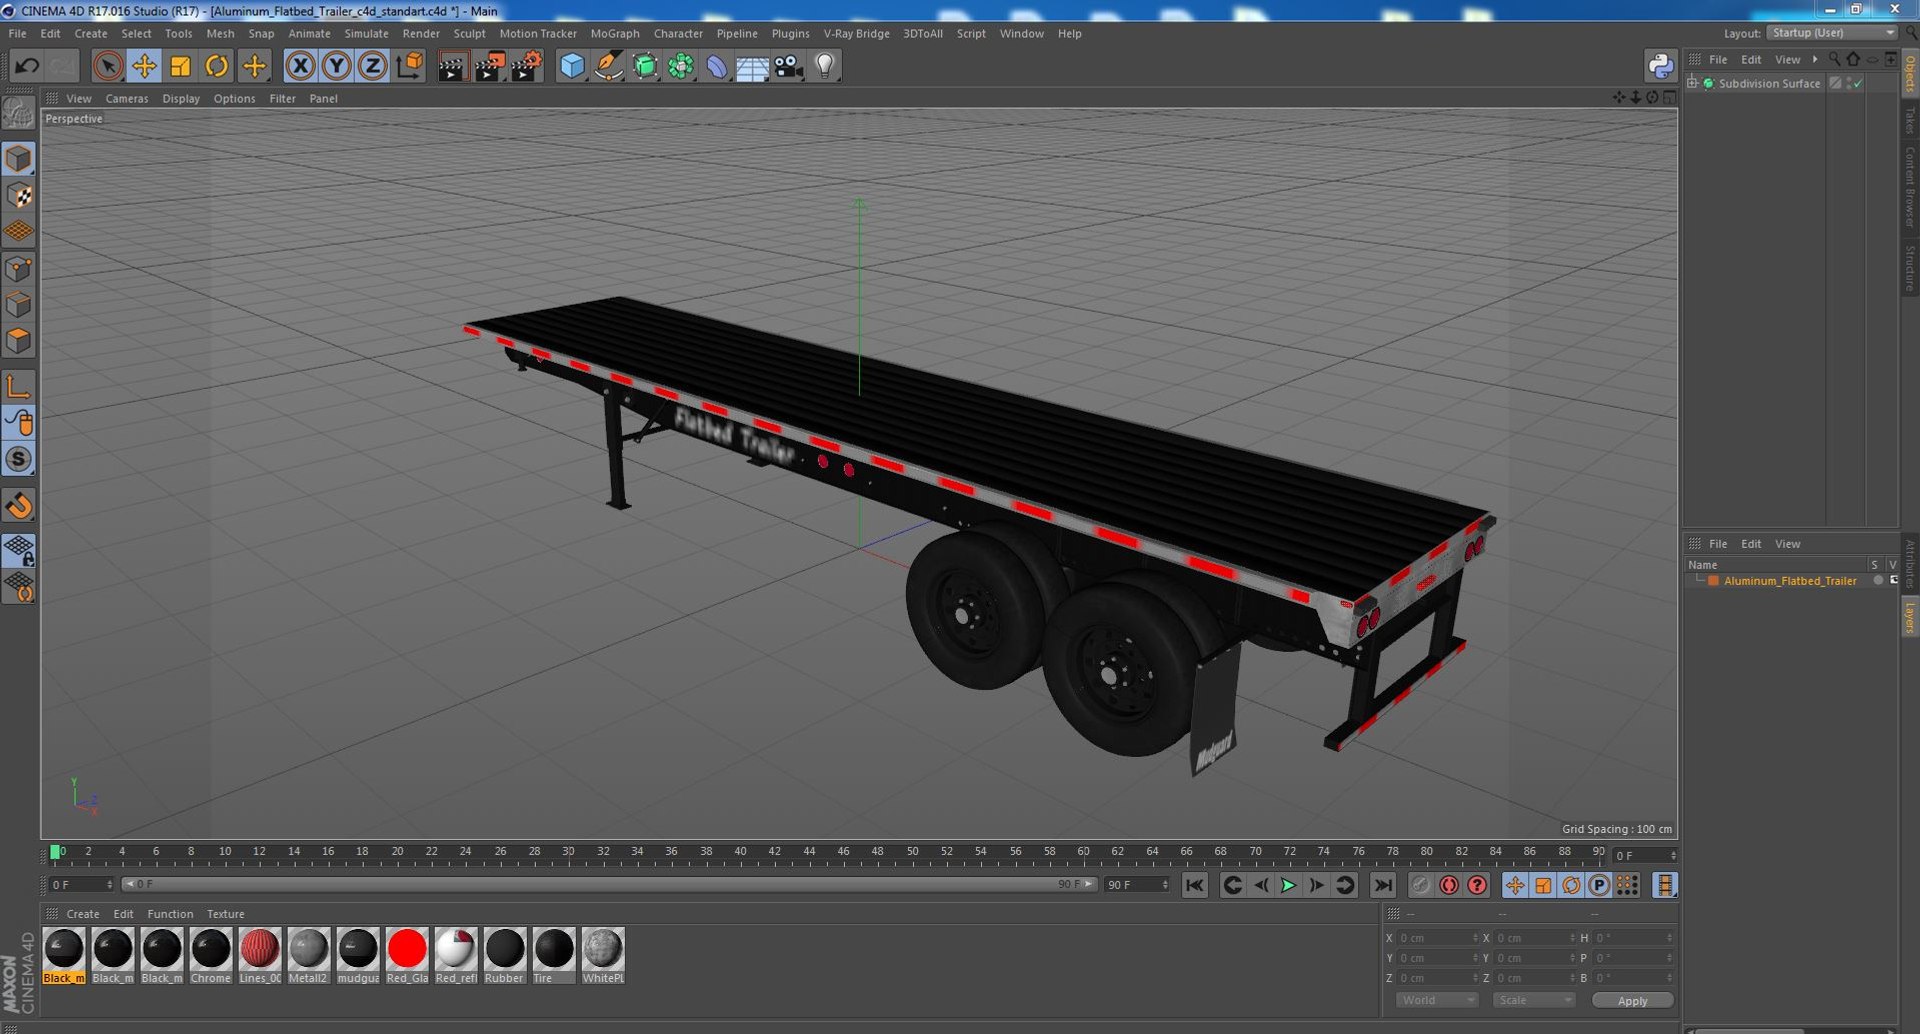Viewport: 1920px width, 1034px height.
Task: Add a Floor environment object
Action: click(x=752, y=66)
